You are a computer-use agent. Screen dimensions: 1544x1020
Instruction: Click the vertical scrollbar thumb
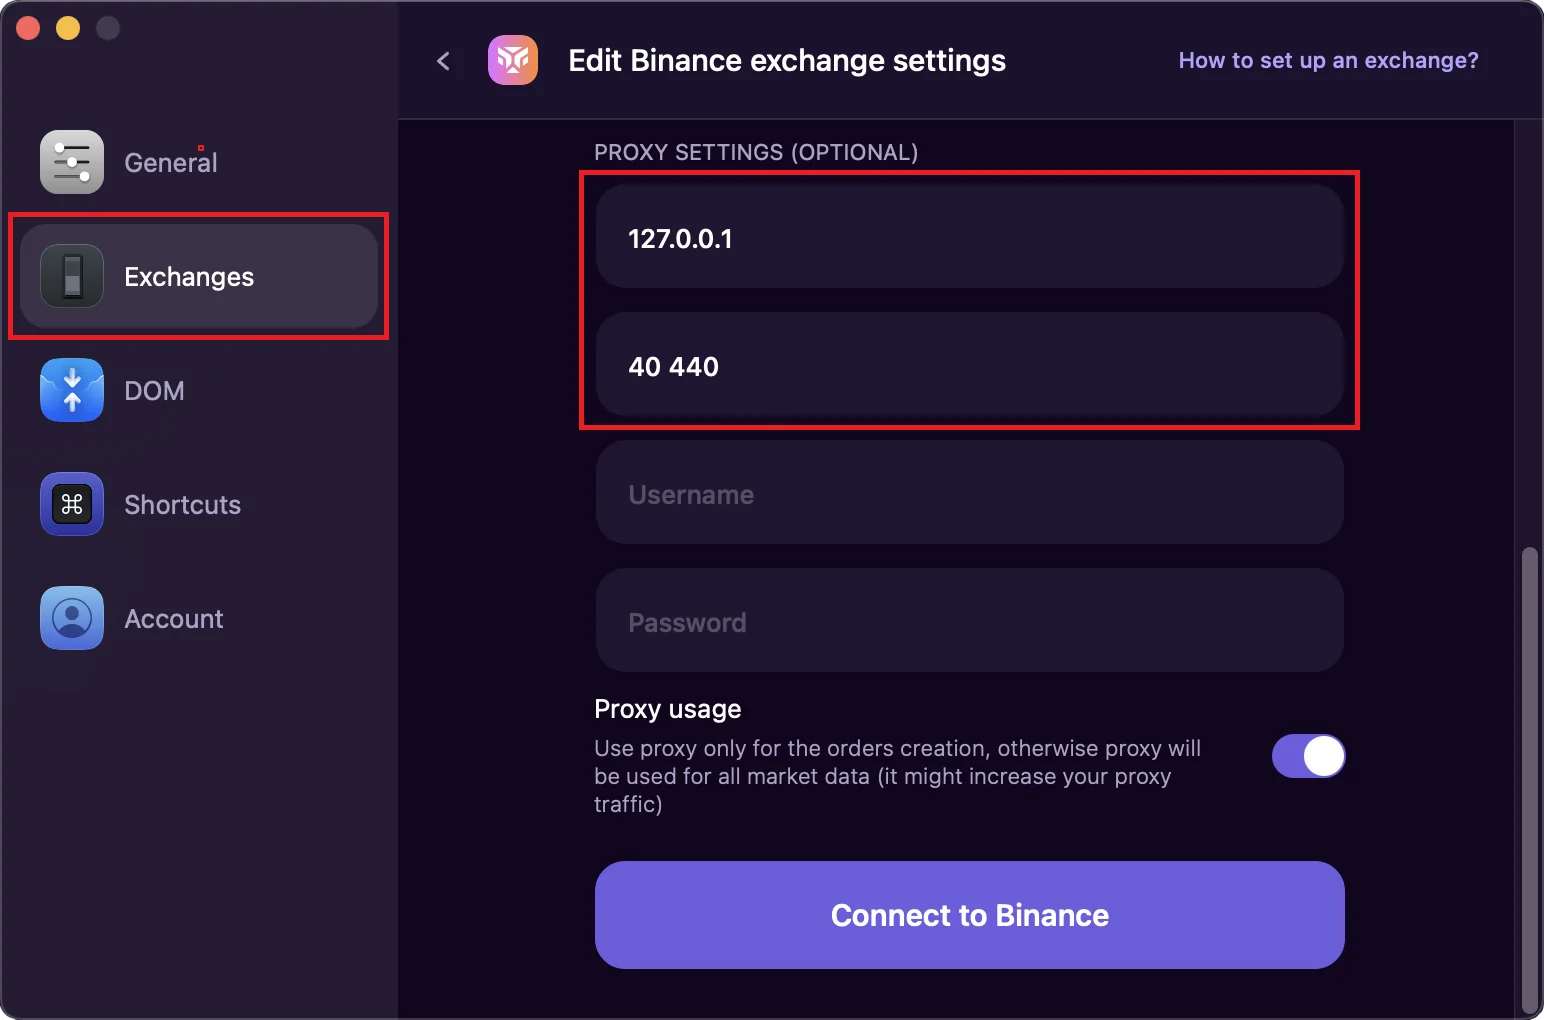coord(1529,780)
